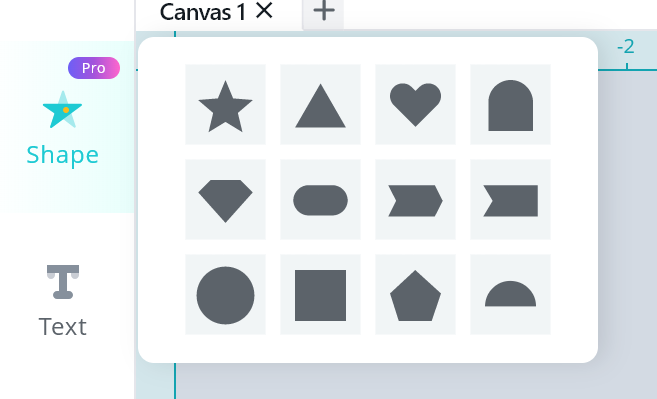Screen dimensions: 657x399
Task: Close the Canvas 1 tab
Action: [264, 10]
